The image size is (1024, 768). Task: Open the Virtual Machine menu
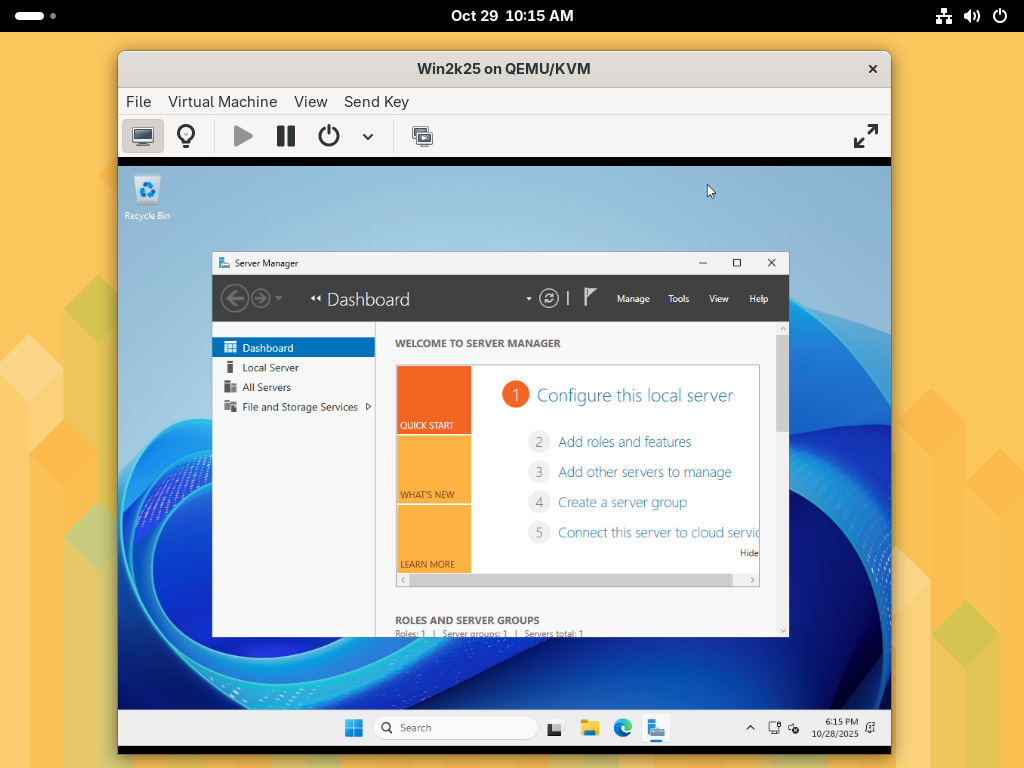click(x=222, y=102)
